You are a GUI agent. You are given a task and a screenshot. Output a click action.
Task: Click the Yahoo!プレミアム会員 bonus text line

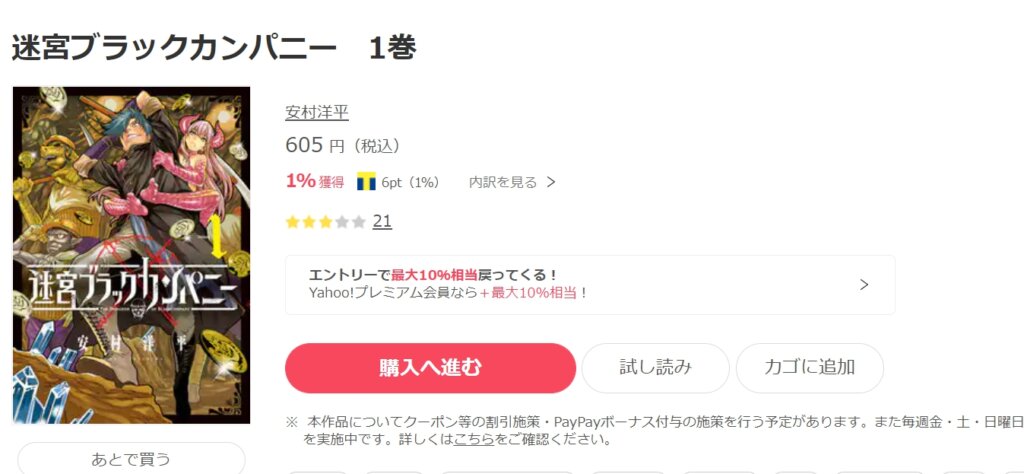tap(449, 293)
